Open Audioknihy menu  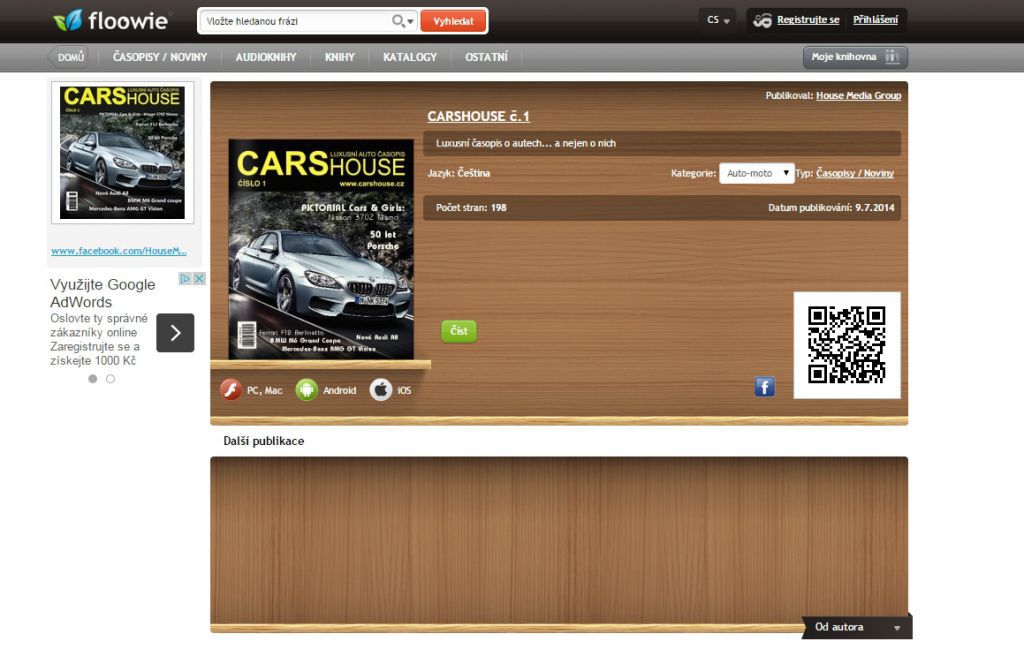[266, 57]
